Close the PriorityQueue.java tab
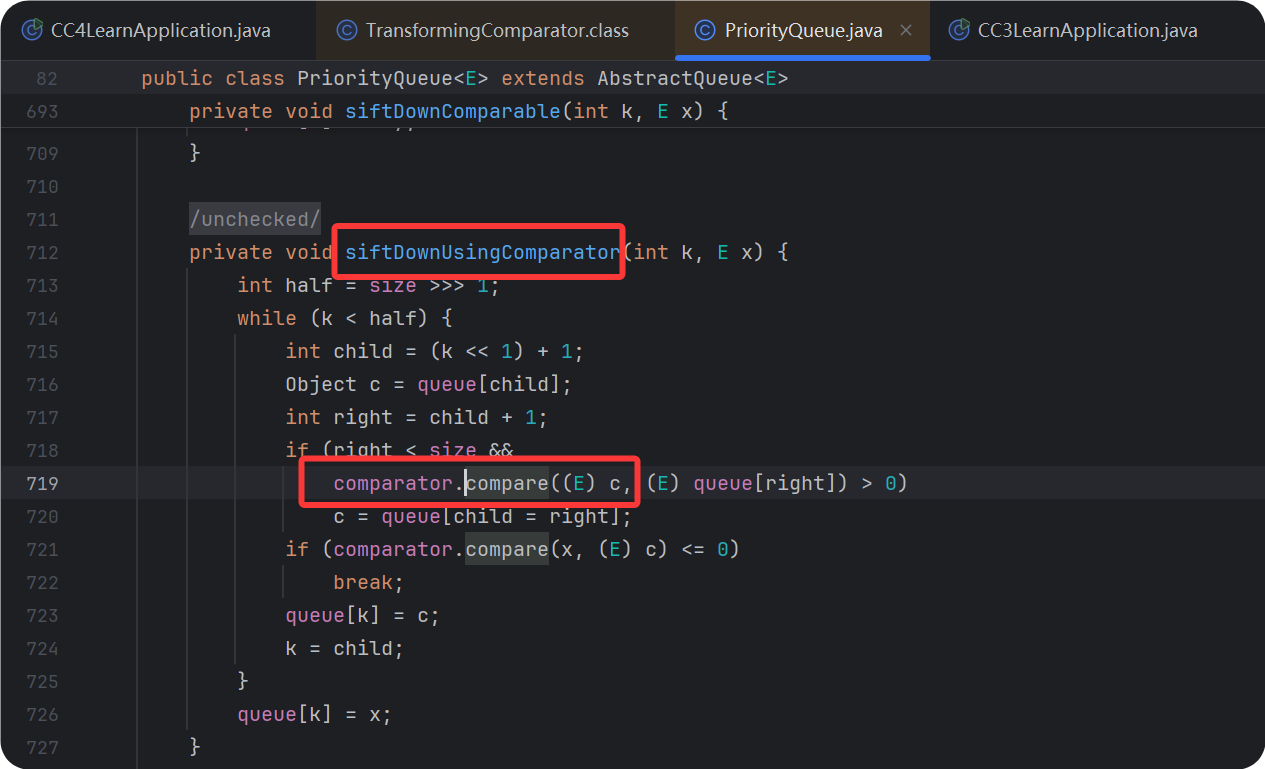 (x=906, y=30)
